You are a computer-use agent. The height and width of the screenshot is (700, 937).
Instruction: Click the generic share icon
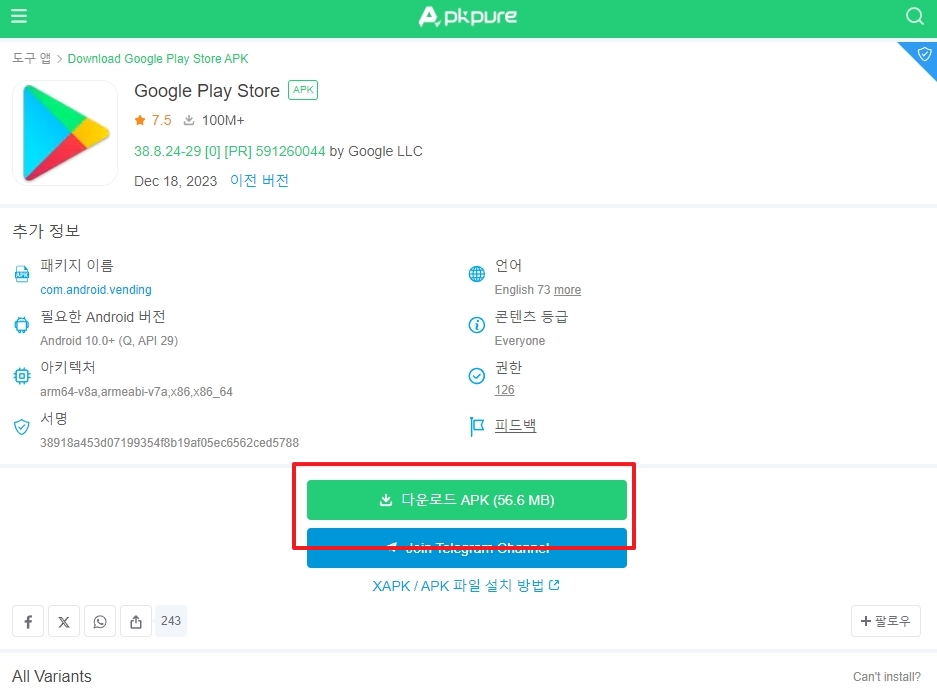136,621
